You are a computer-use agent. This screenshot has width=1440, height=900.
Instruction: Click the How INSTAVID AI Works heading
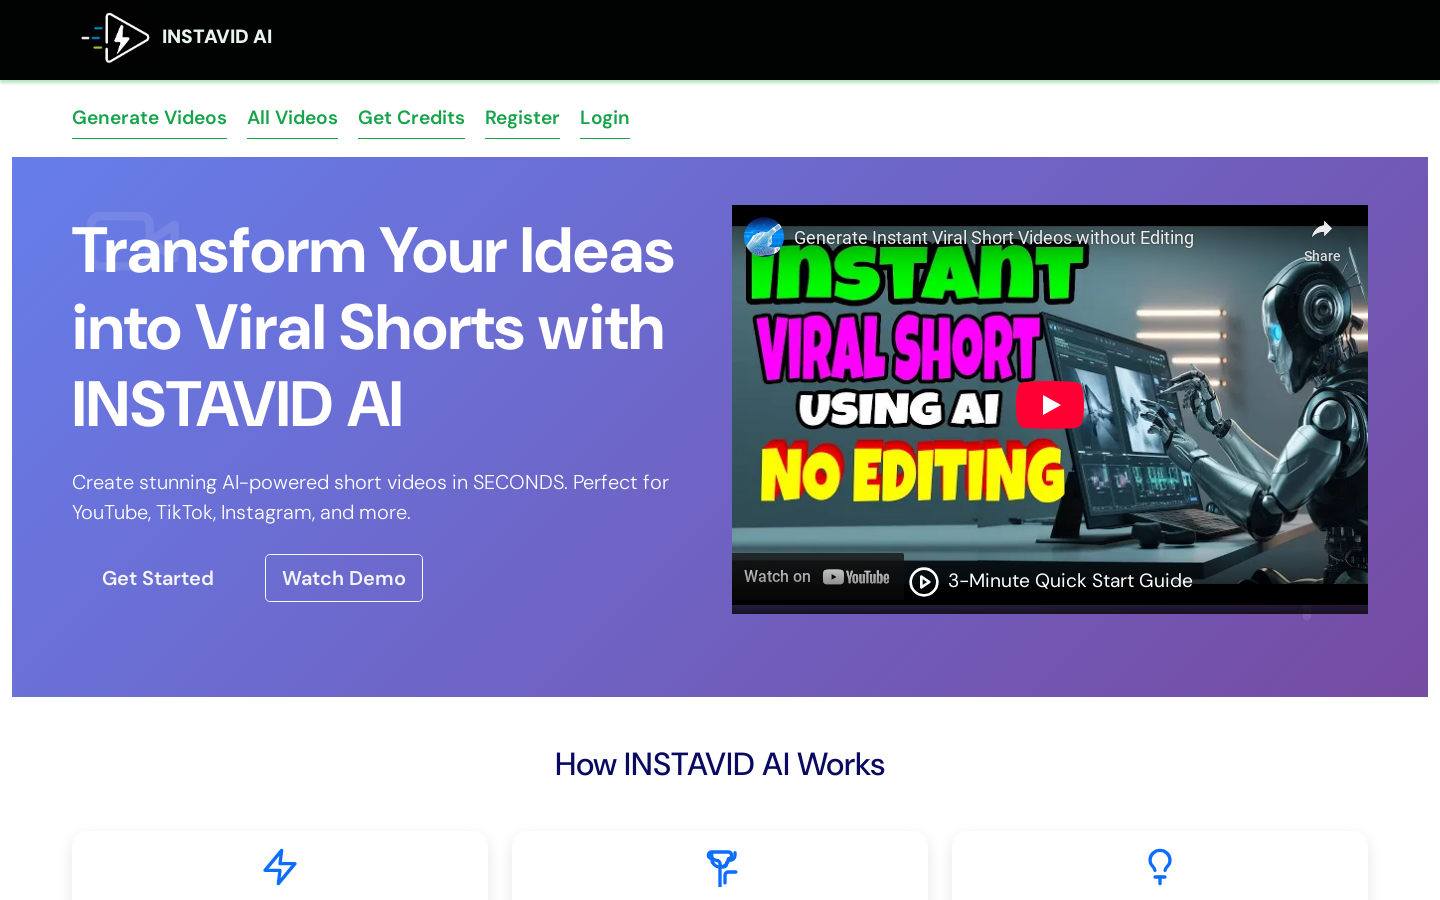tap(720, 764)
